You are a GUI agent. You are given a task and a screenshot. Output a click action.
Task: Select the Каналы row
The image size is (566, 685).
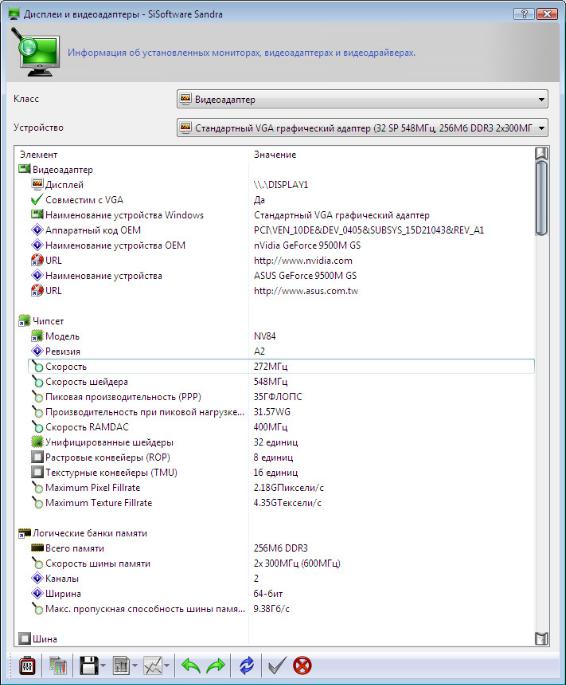(x=282, y=578)
